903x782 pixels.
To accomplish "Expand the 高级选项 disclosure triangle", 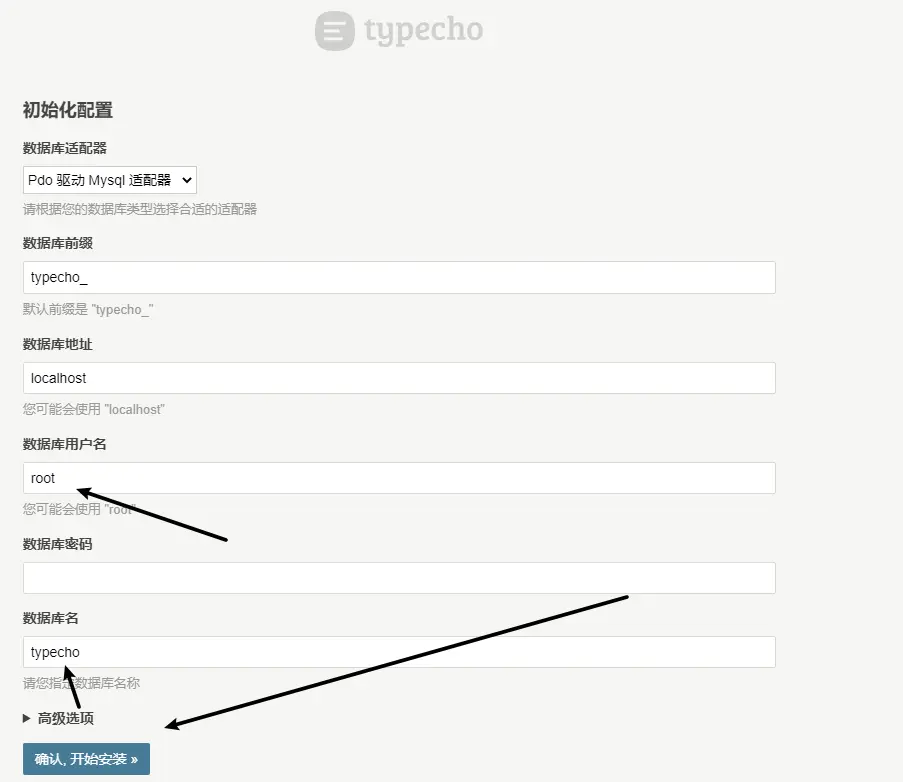I will [x=27, y=718].
